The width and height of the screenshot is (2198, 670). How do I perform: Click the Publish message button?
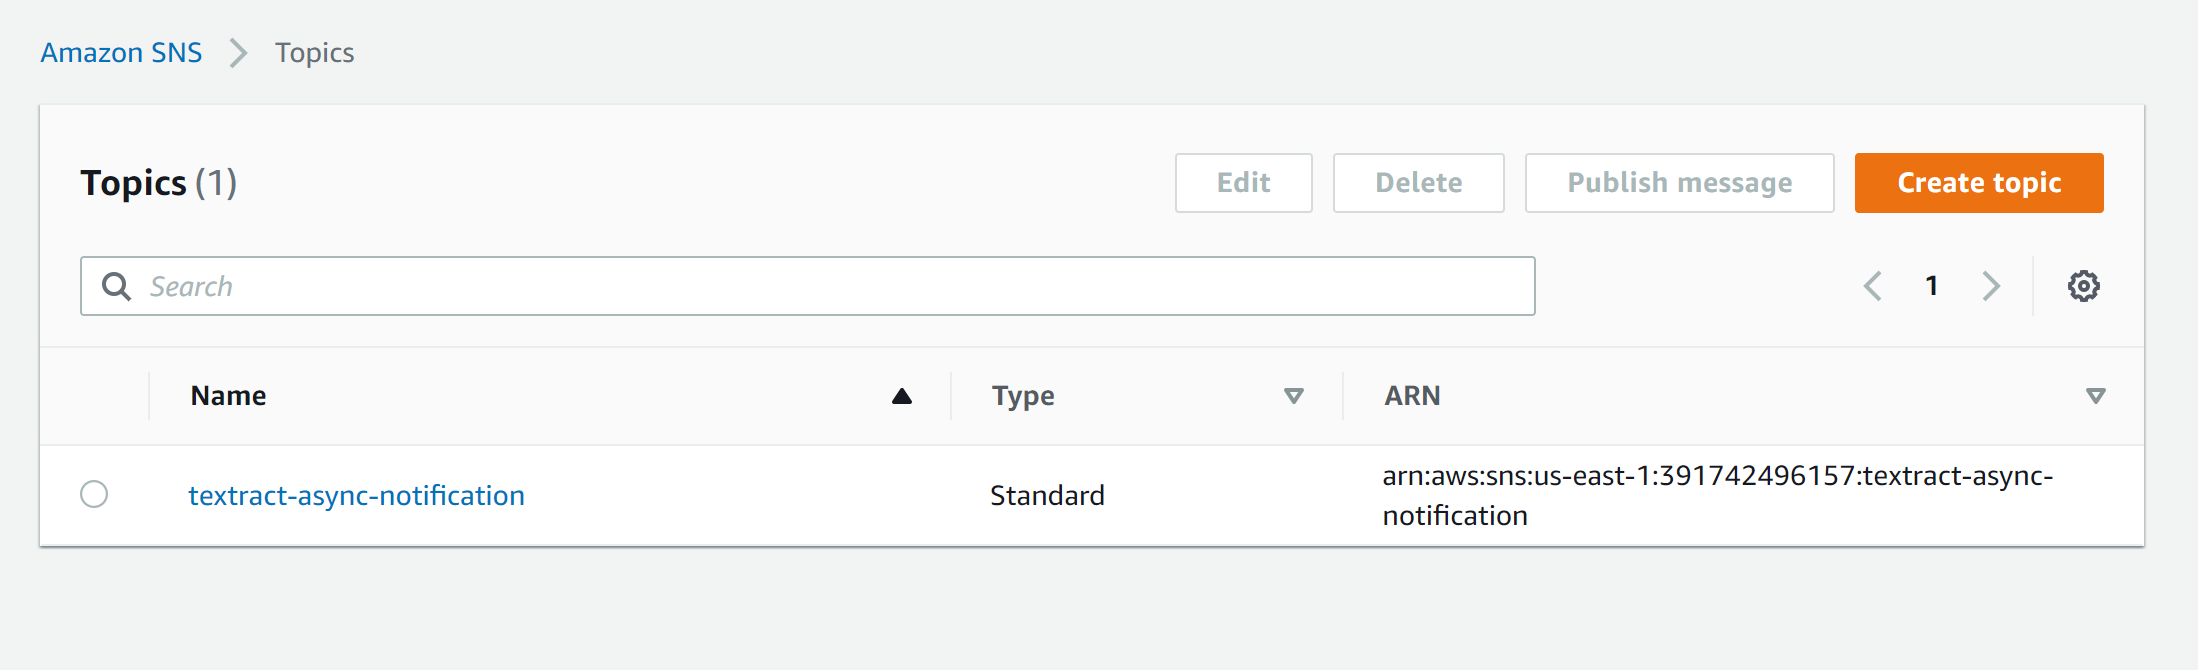[1679, 183]
